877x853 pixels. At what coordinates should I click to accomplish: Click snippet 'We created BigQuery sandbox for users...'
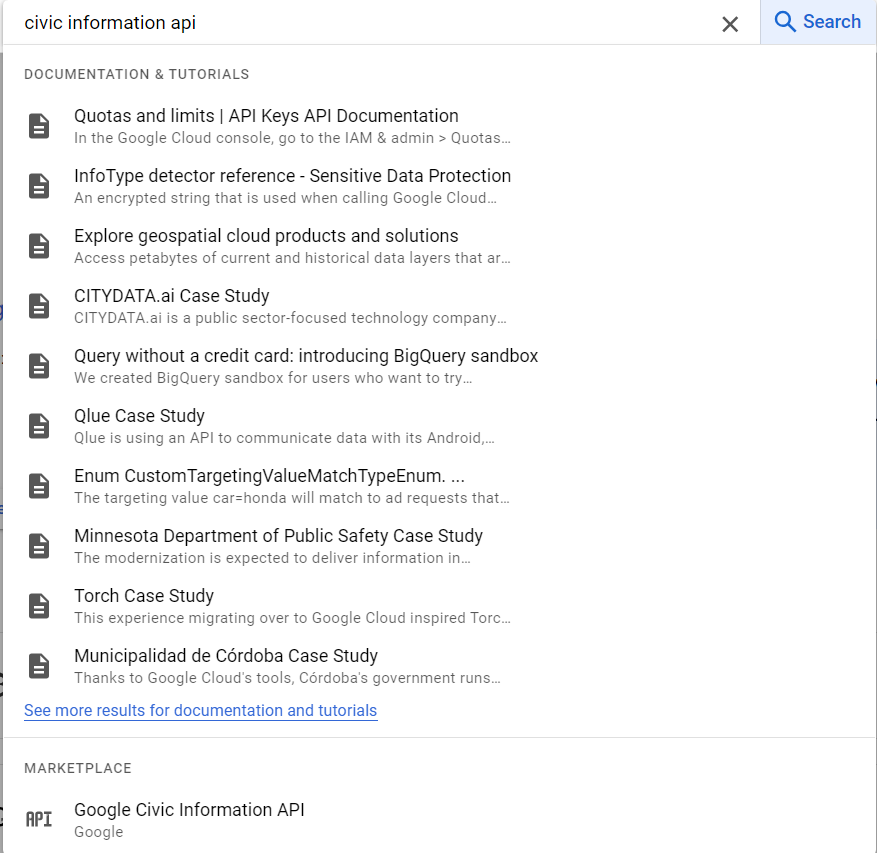273,378
